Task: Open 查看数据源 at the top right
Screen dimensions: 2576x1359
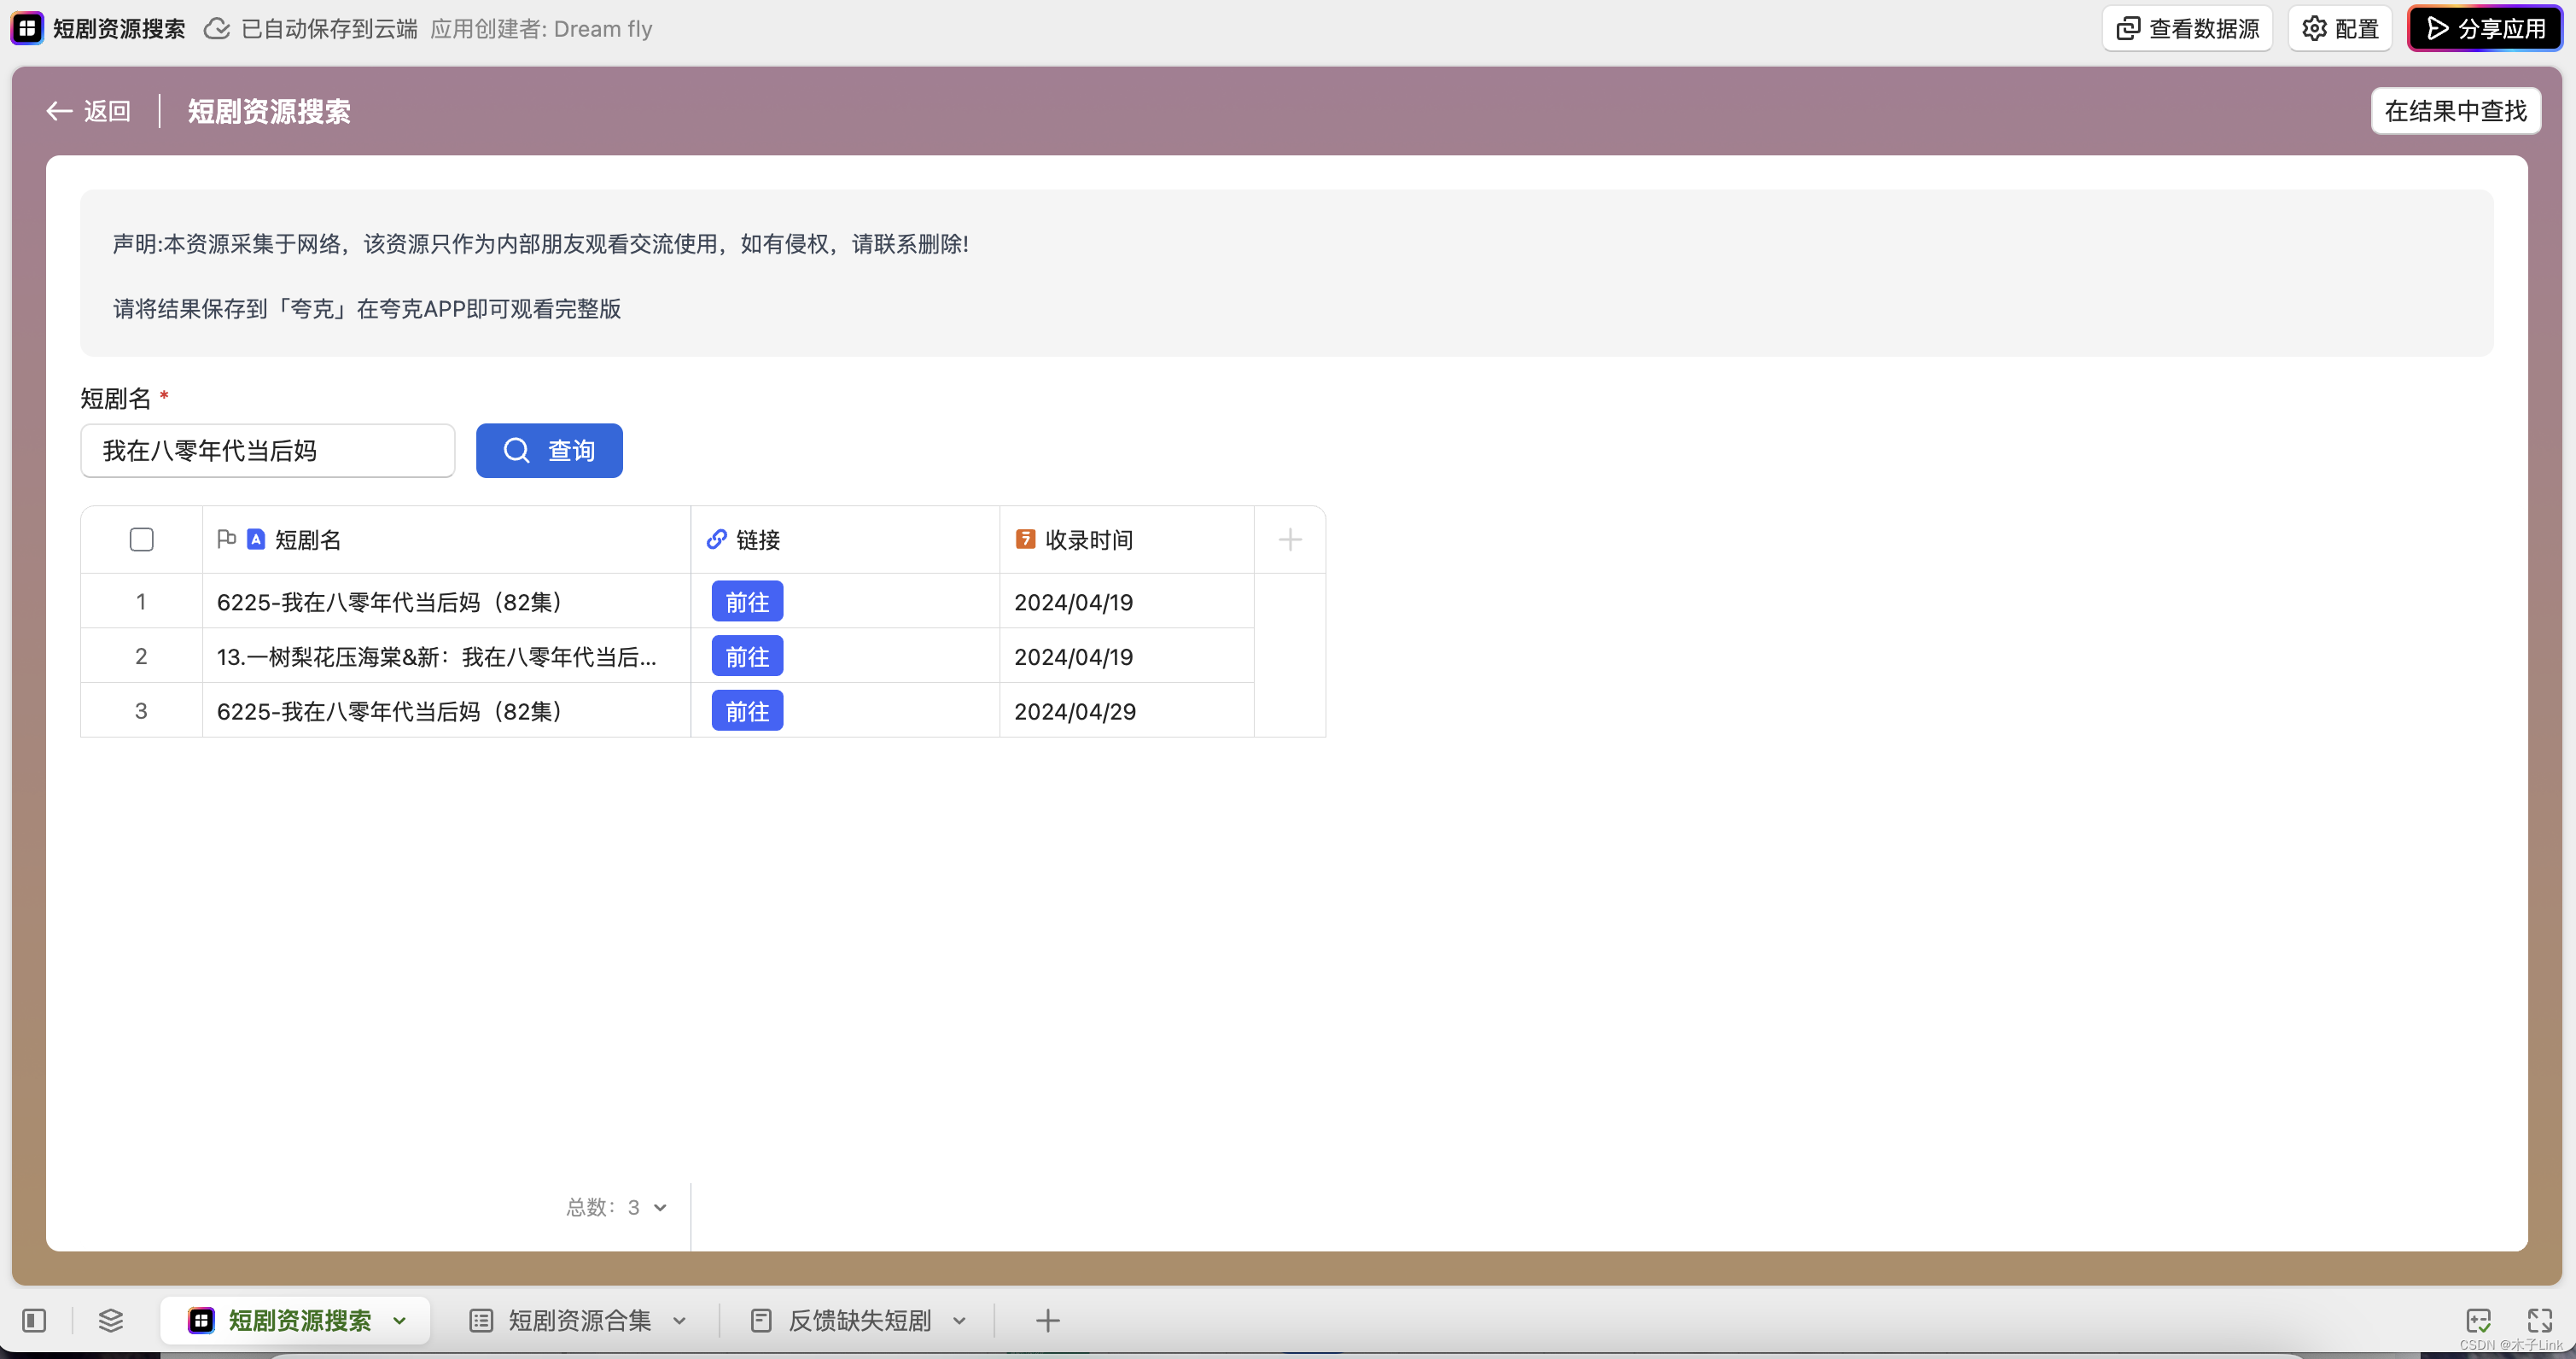Action: [2187, 28]
